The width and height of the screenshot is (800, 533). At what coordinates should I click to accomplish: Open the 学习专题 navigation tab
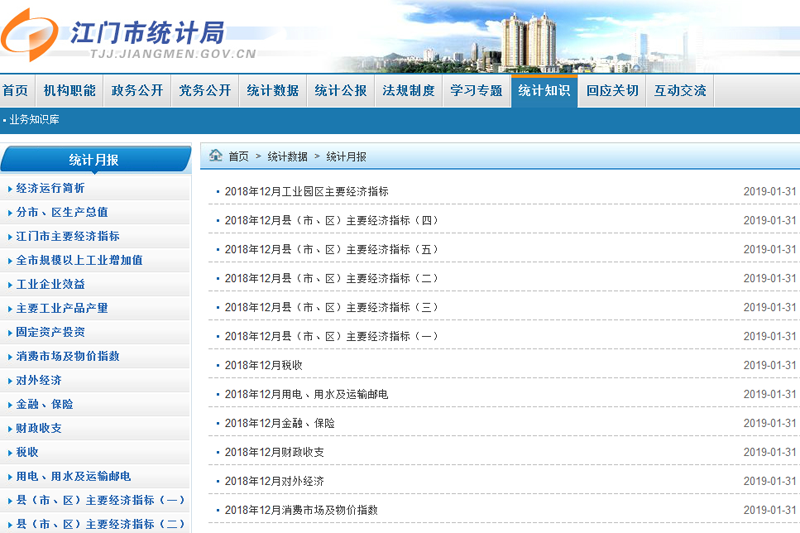click(x=477, y=91)
